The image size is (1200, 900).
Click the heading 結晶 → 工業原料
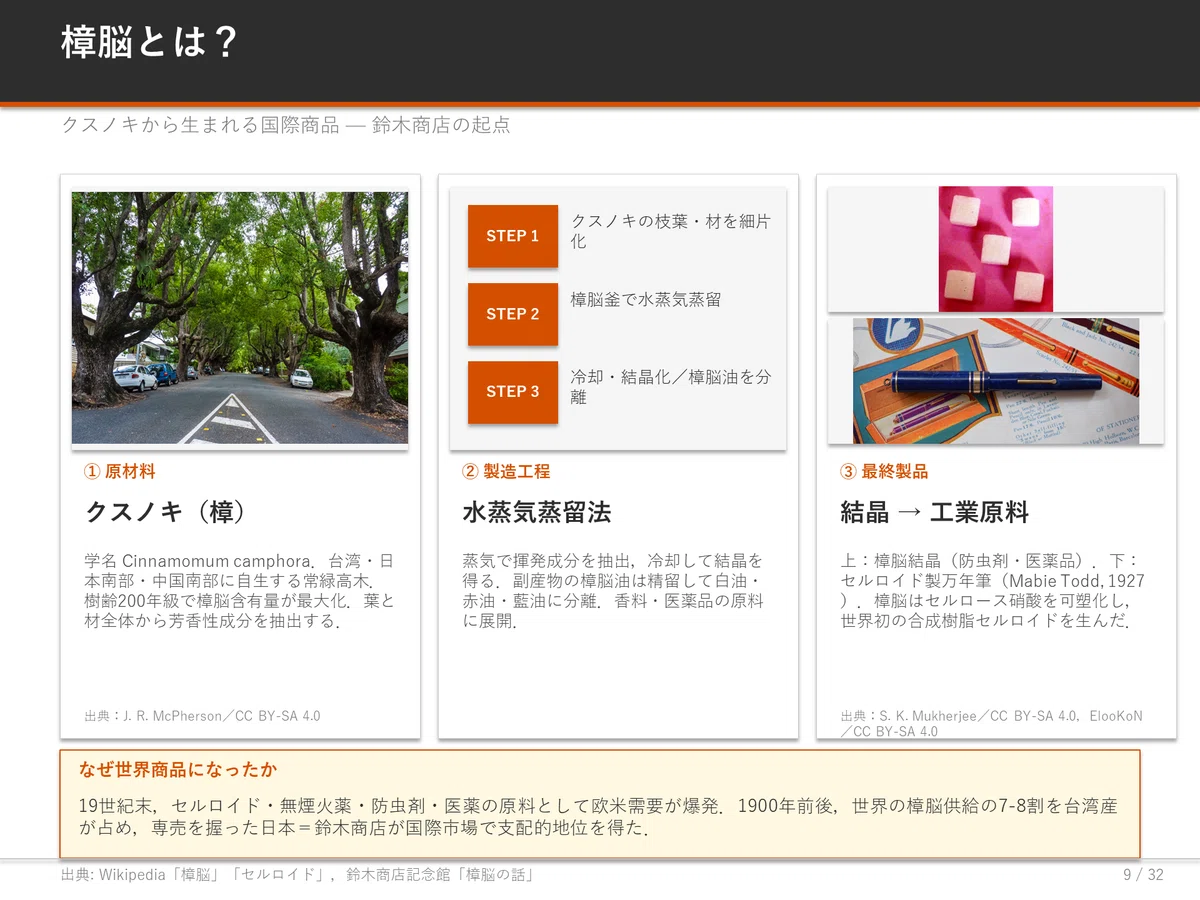[934, 513]
